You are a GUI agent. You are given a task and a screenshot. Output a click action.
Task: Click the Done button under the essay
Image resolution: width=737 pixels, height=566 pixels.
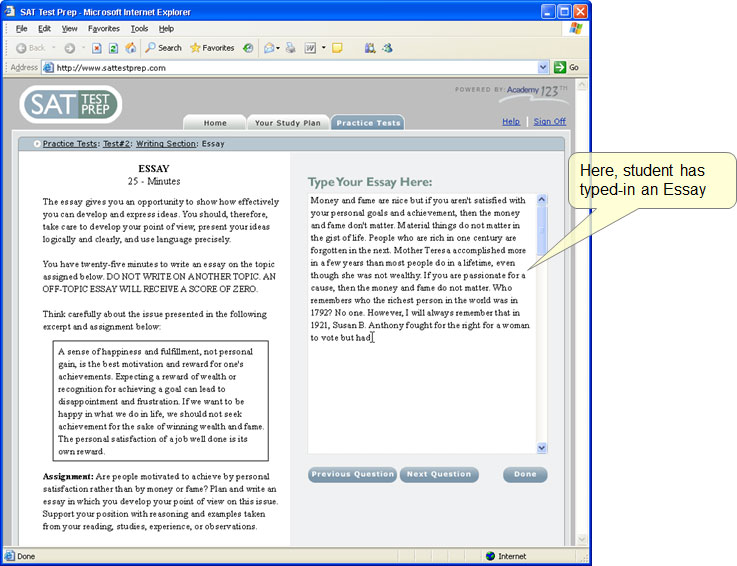click(525, 474)
